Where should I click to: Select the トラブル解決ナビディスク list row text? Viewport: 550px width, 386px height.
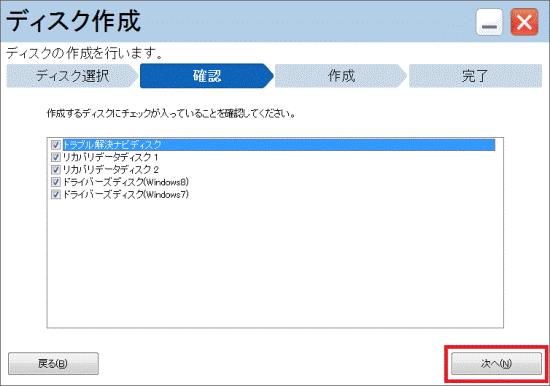112,145
